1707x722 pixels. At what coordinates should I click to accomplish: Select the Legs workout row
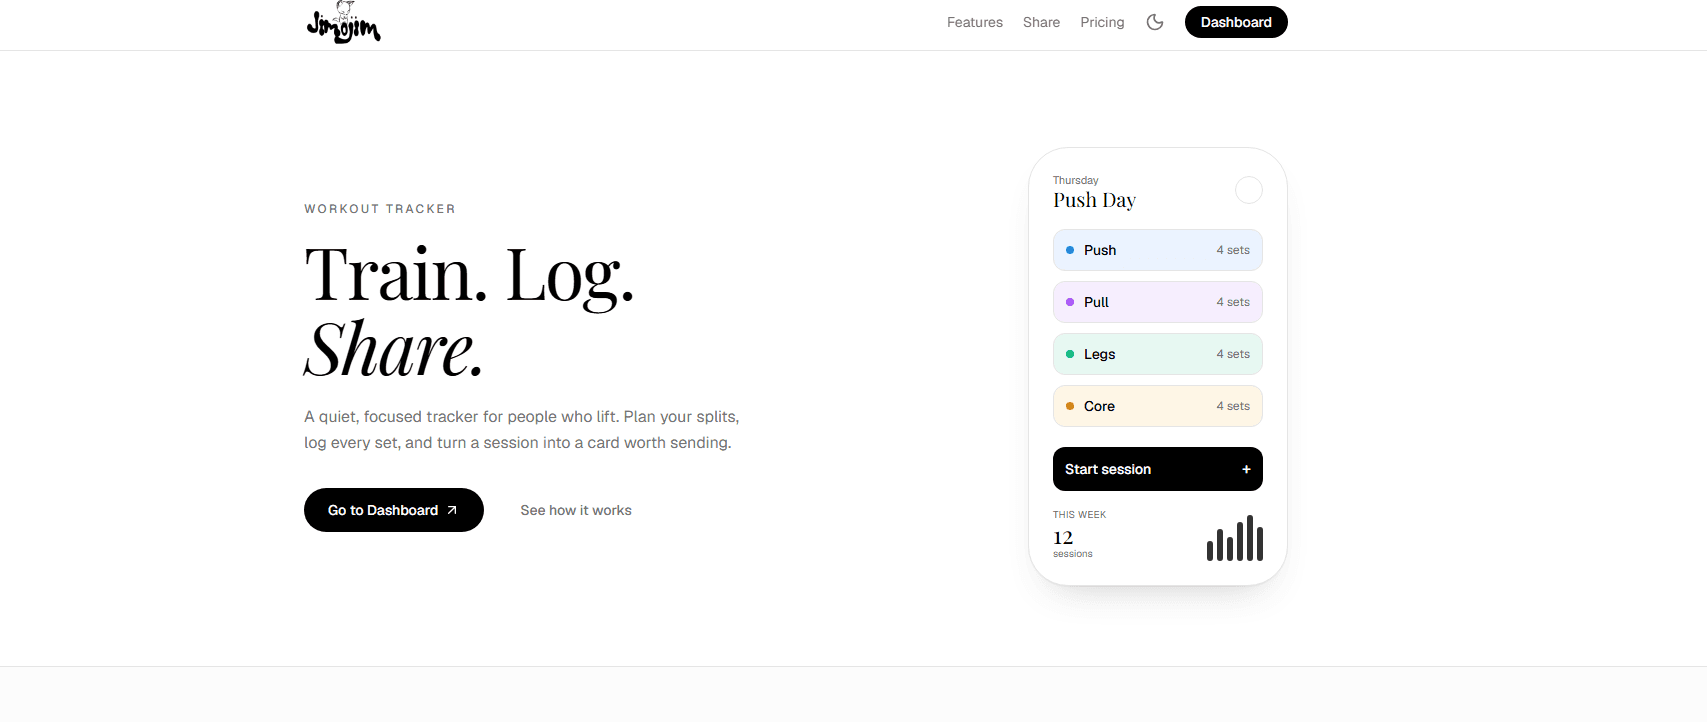[1158, 354]
